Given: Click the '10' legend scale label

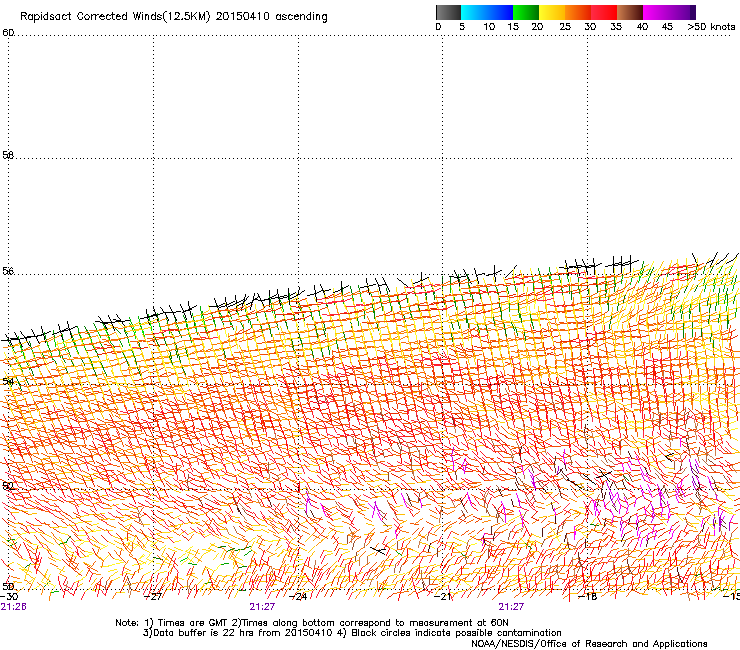Looking at the screenshot, I should tap(489, 26).
